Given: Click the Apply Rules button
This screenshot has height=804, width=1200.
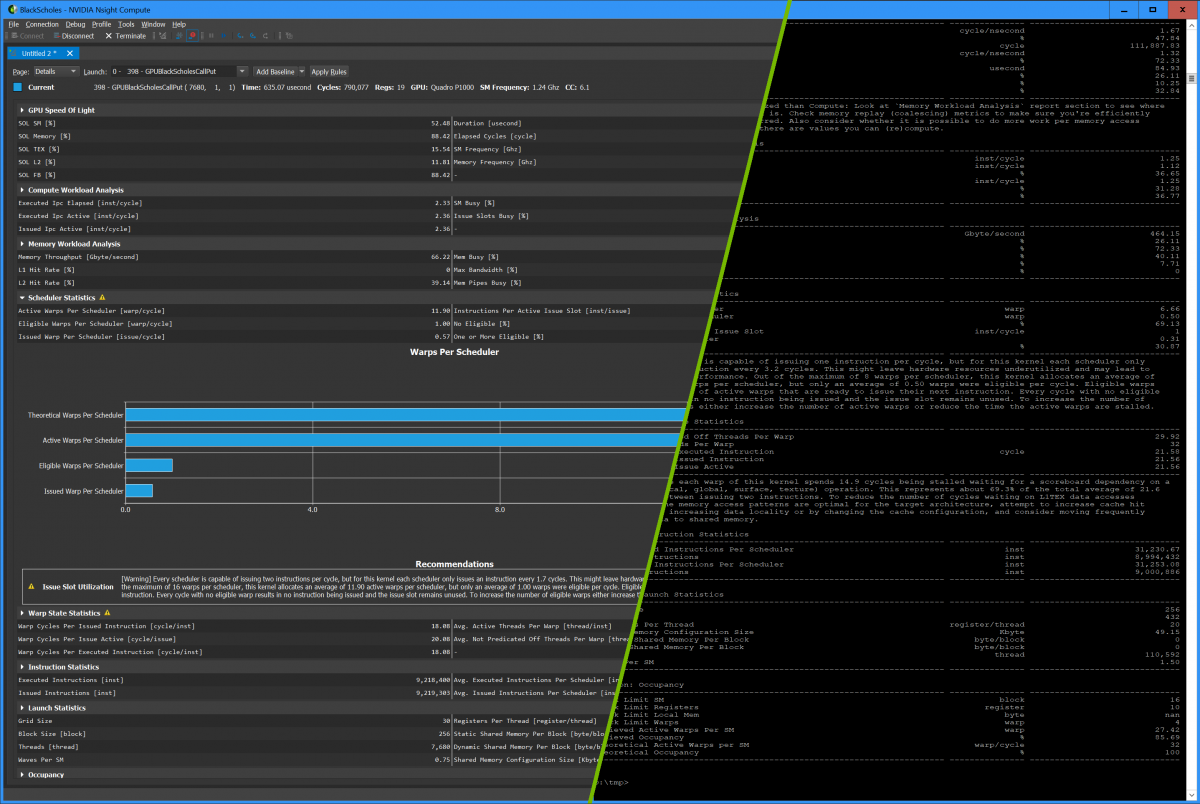Looking at the screenshot, I should click(329, 72).
